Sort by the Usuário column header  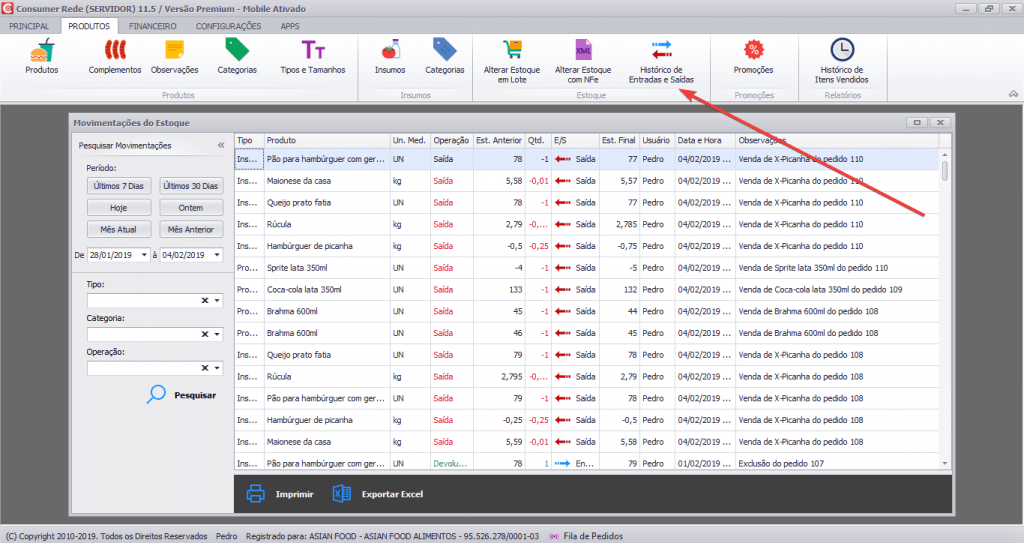(656, 140)
